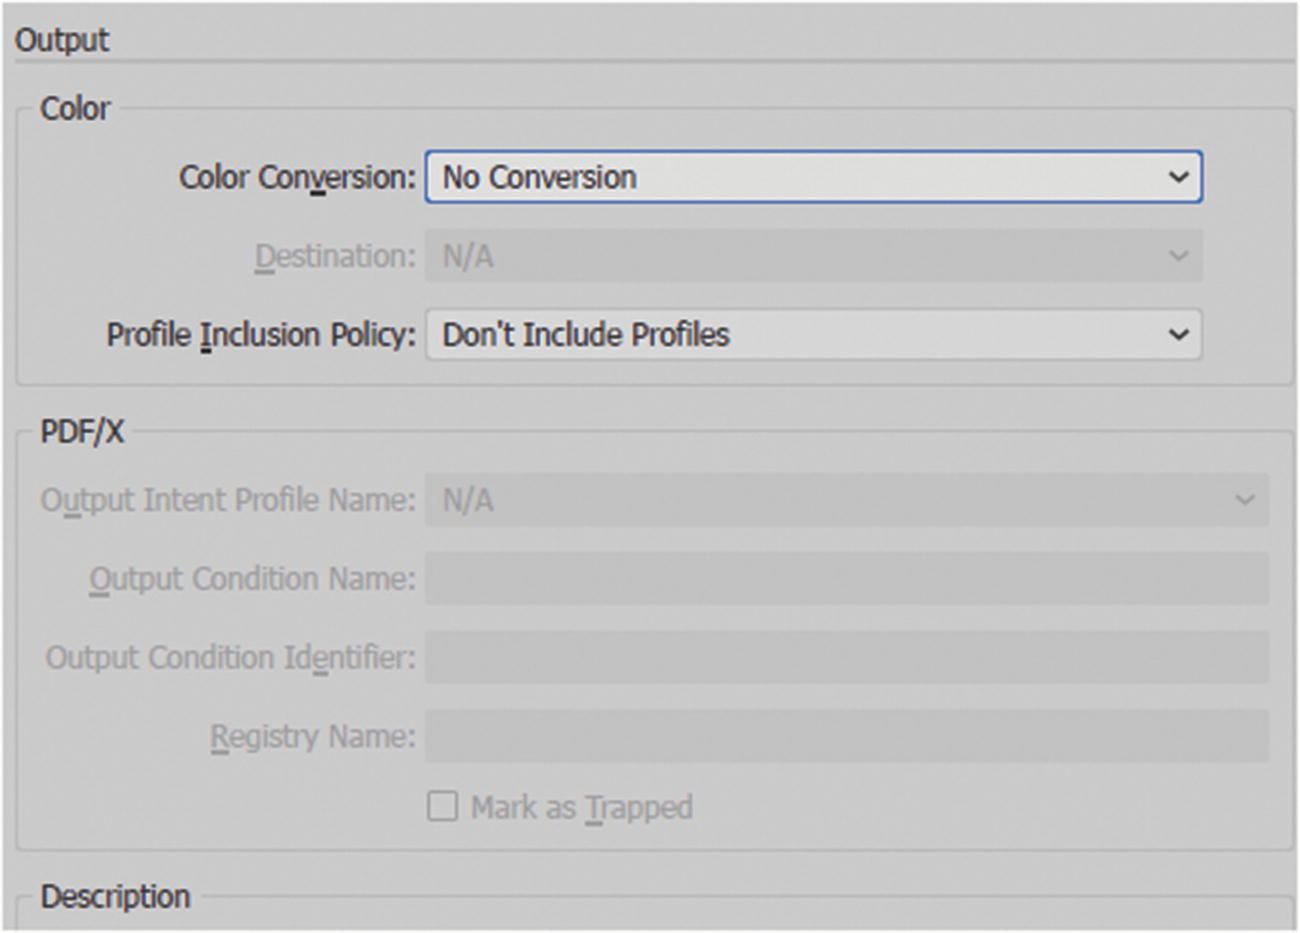Click the "Output Condition Name:" label
The height and width of the screenshot is (933, 1300).
point(252,578)
